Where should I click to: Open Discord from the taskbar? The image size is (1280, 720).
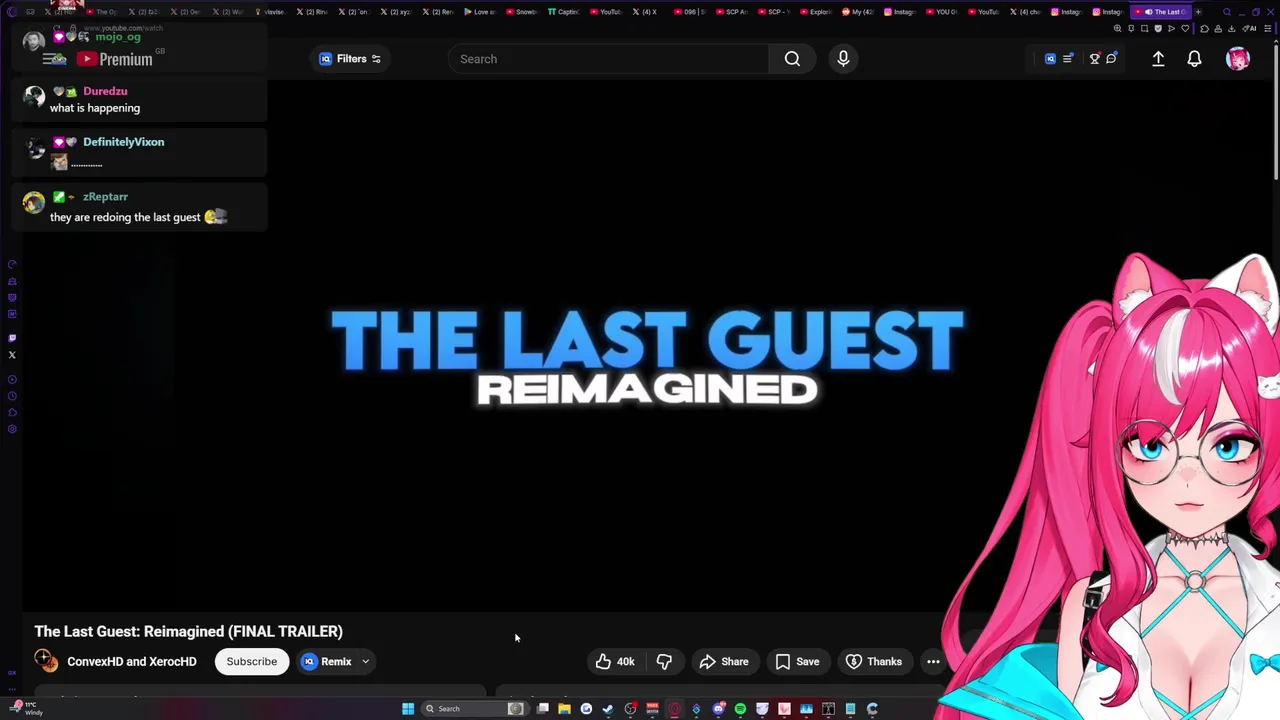[x=718, y=709]
